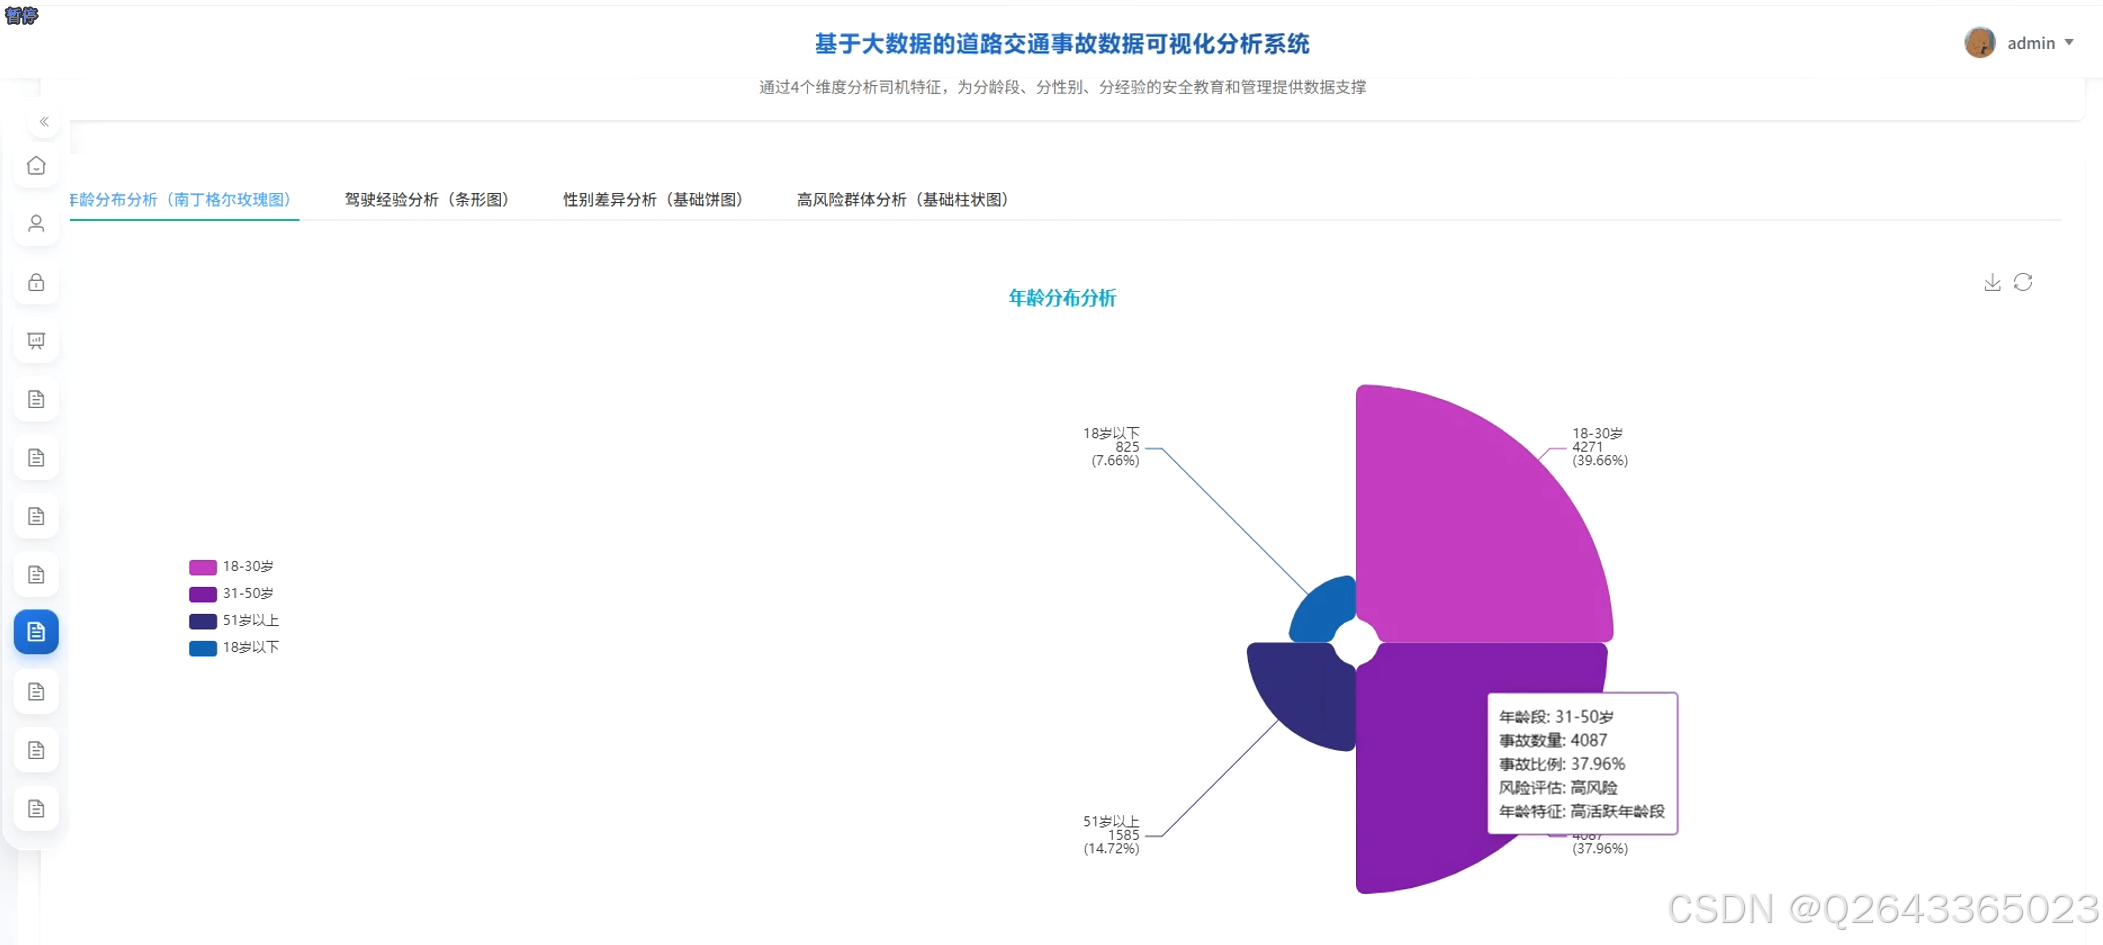The height and width of the screenshot is (945, 2103).
Task: Click the presentation board icon in sidebar
Action: point(36,340)
